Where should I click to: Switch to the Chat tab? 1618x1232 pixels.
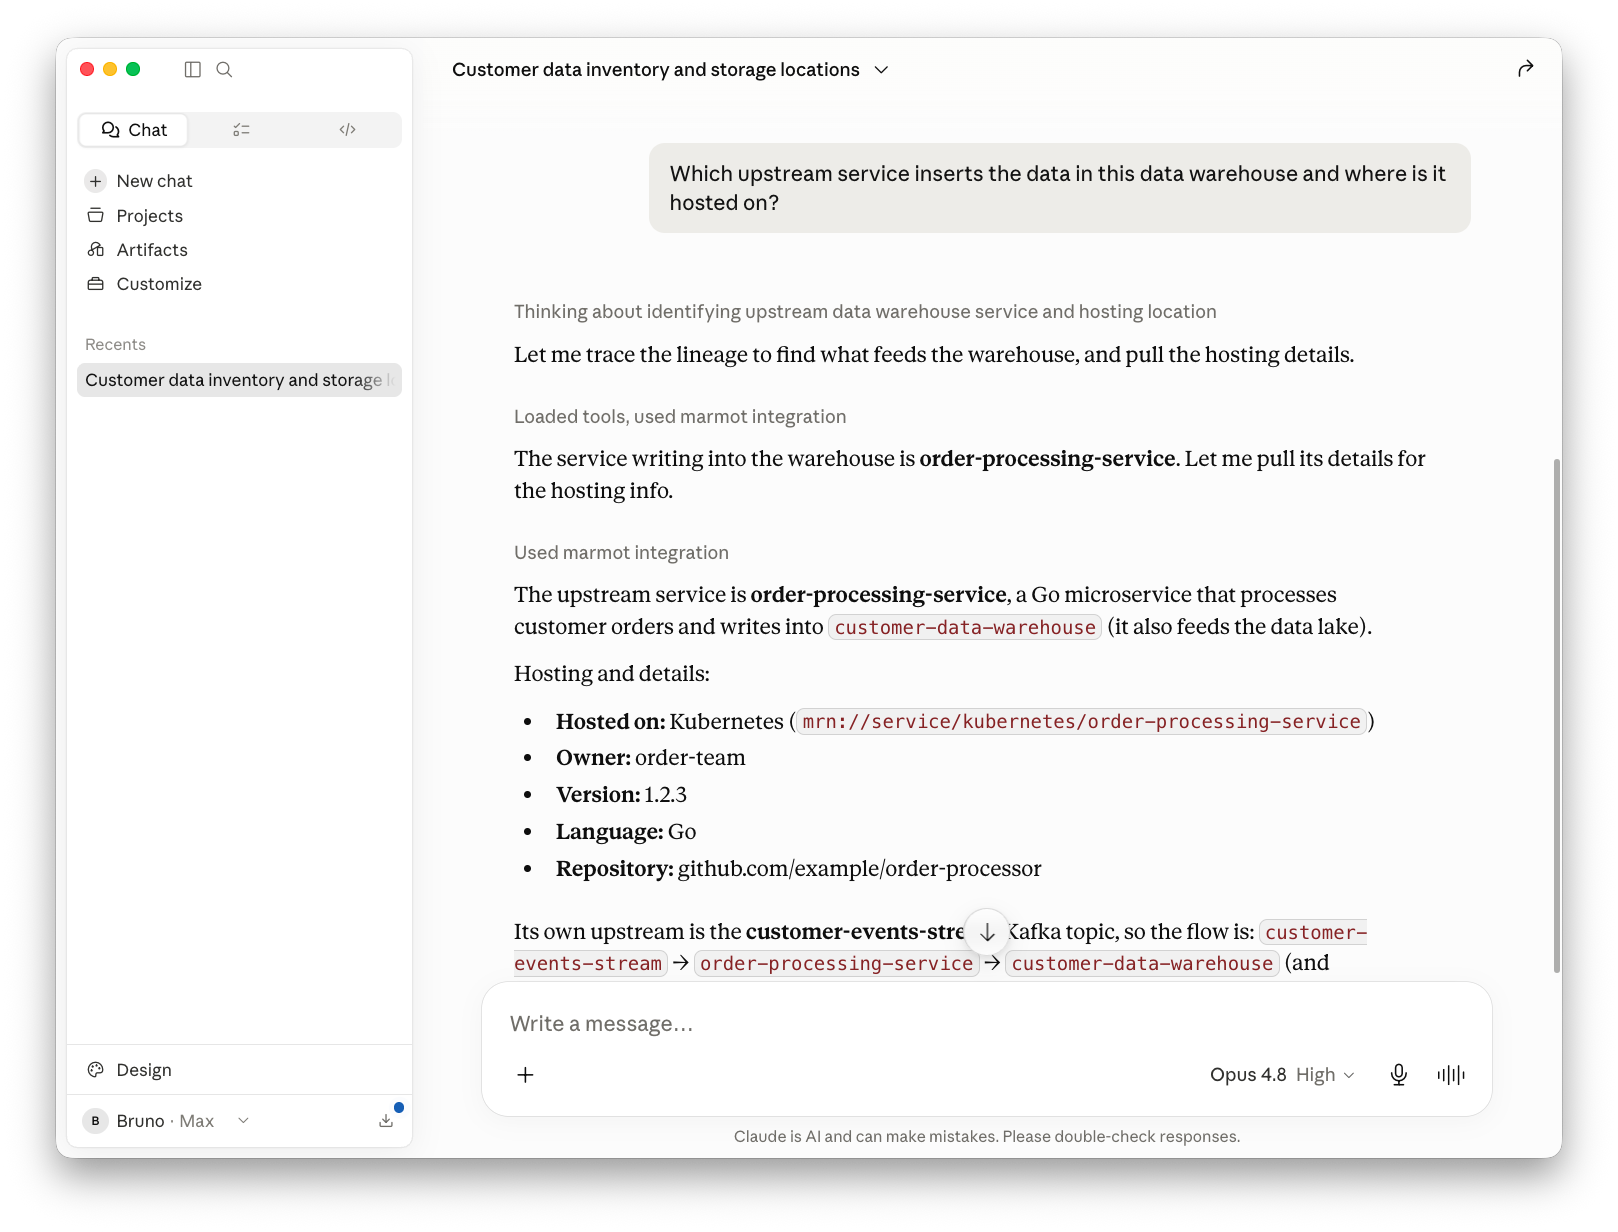click(x=134, y=130)
